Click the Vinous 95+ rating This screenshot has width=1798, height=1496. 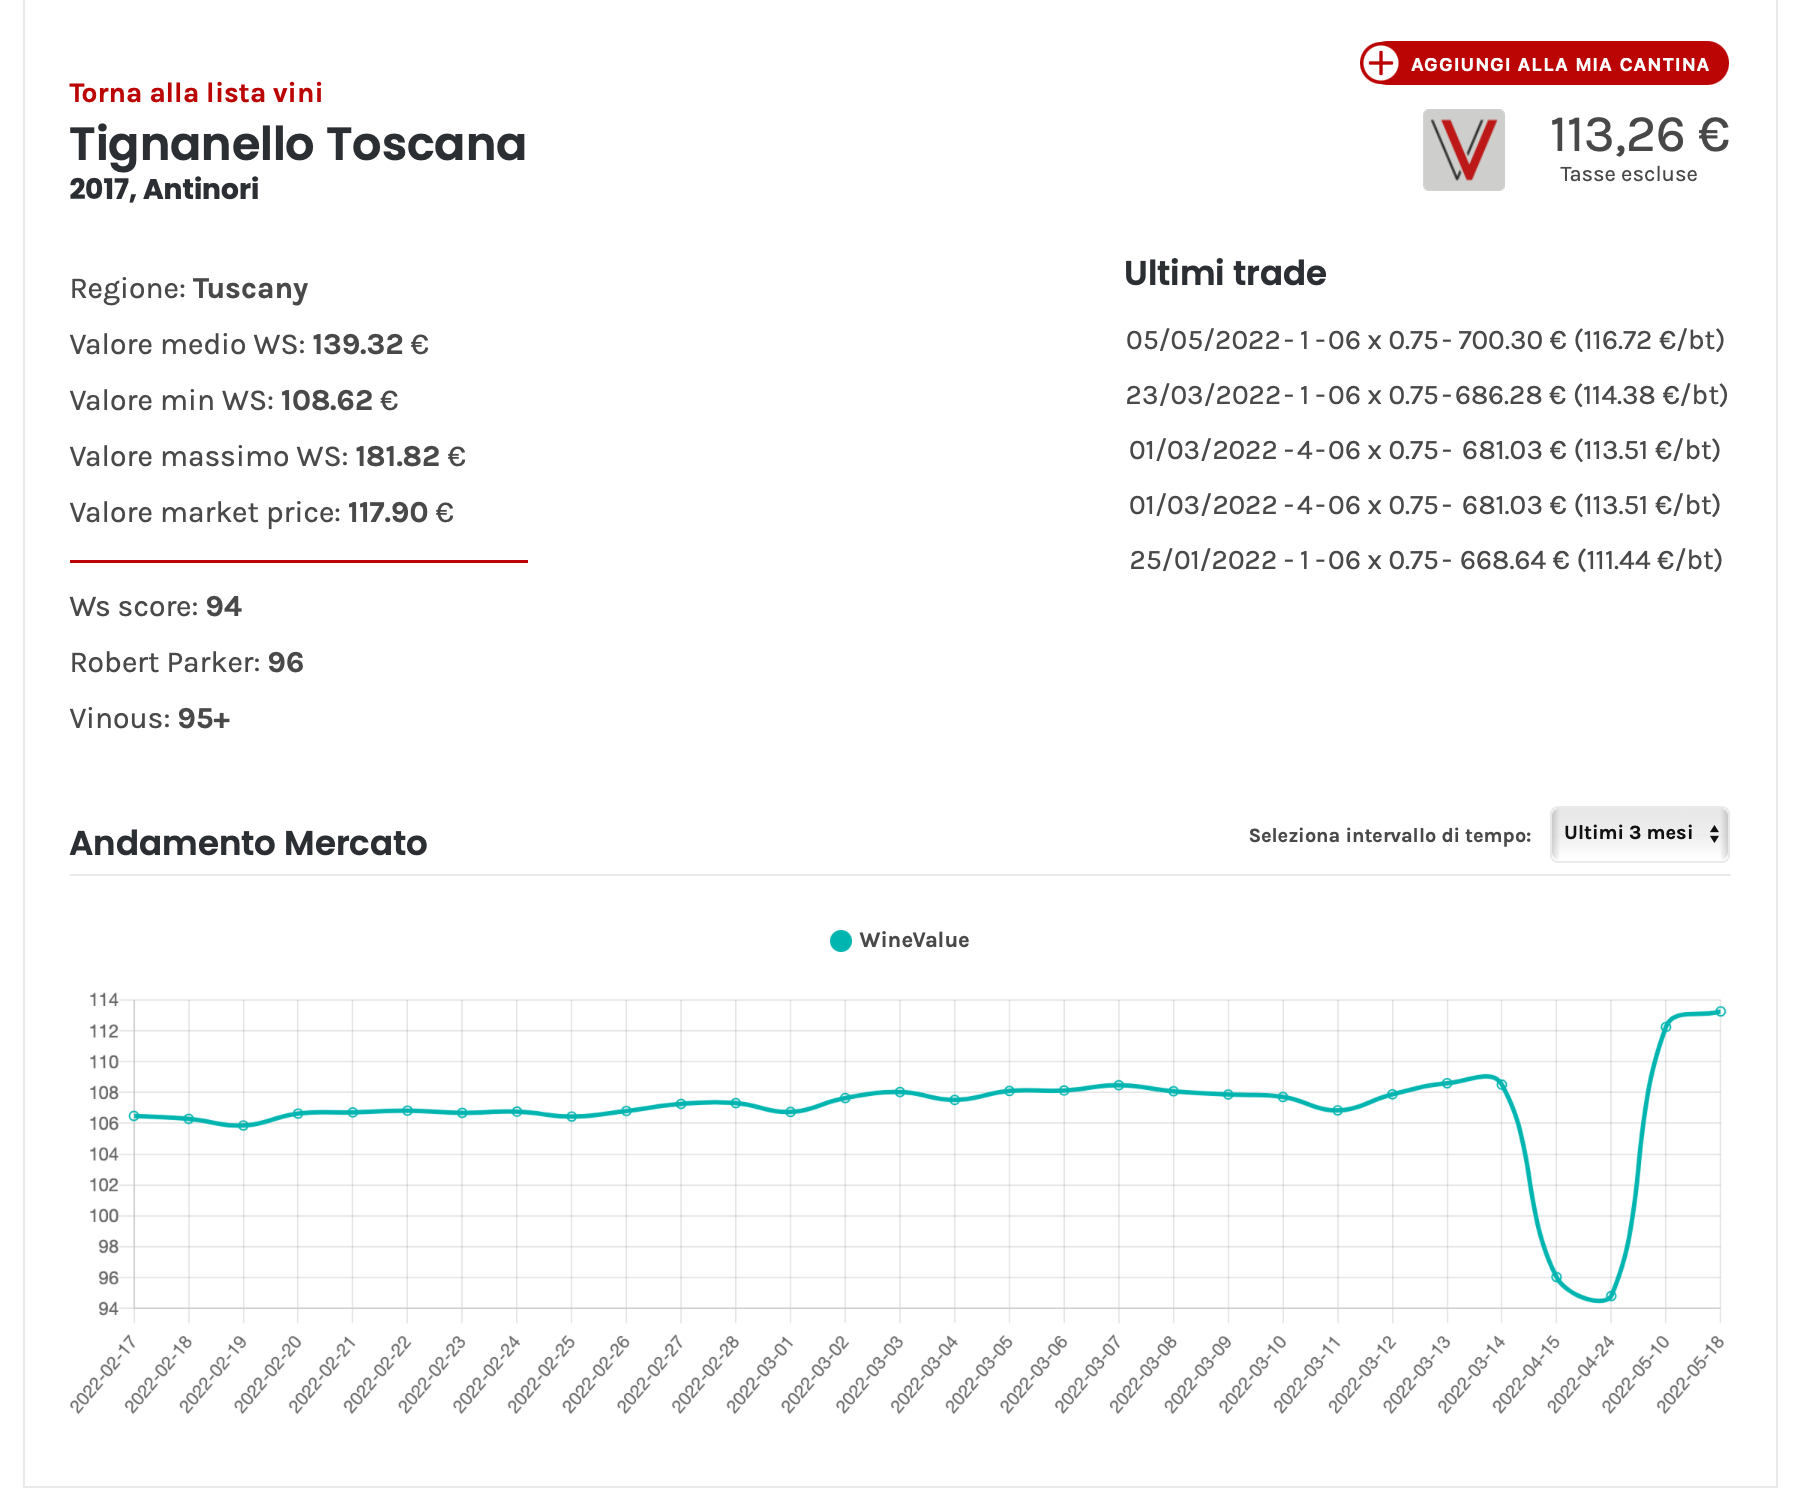click(150, 719)
